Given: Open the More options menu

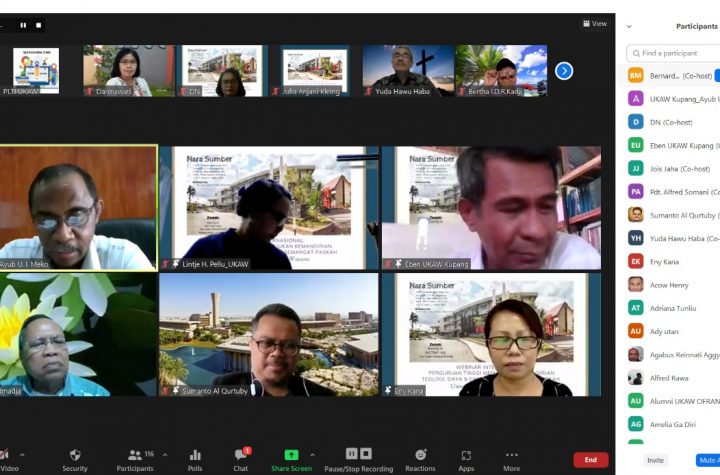Looking at the screenshot, I should click(512, 455).
